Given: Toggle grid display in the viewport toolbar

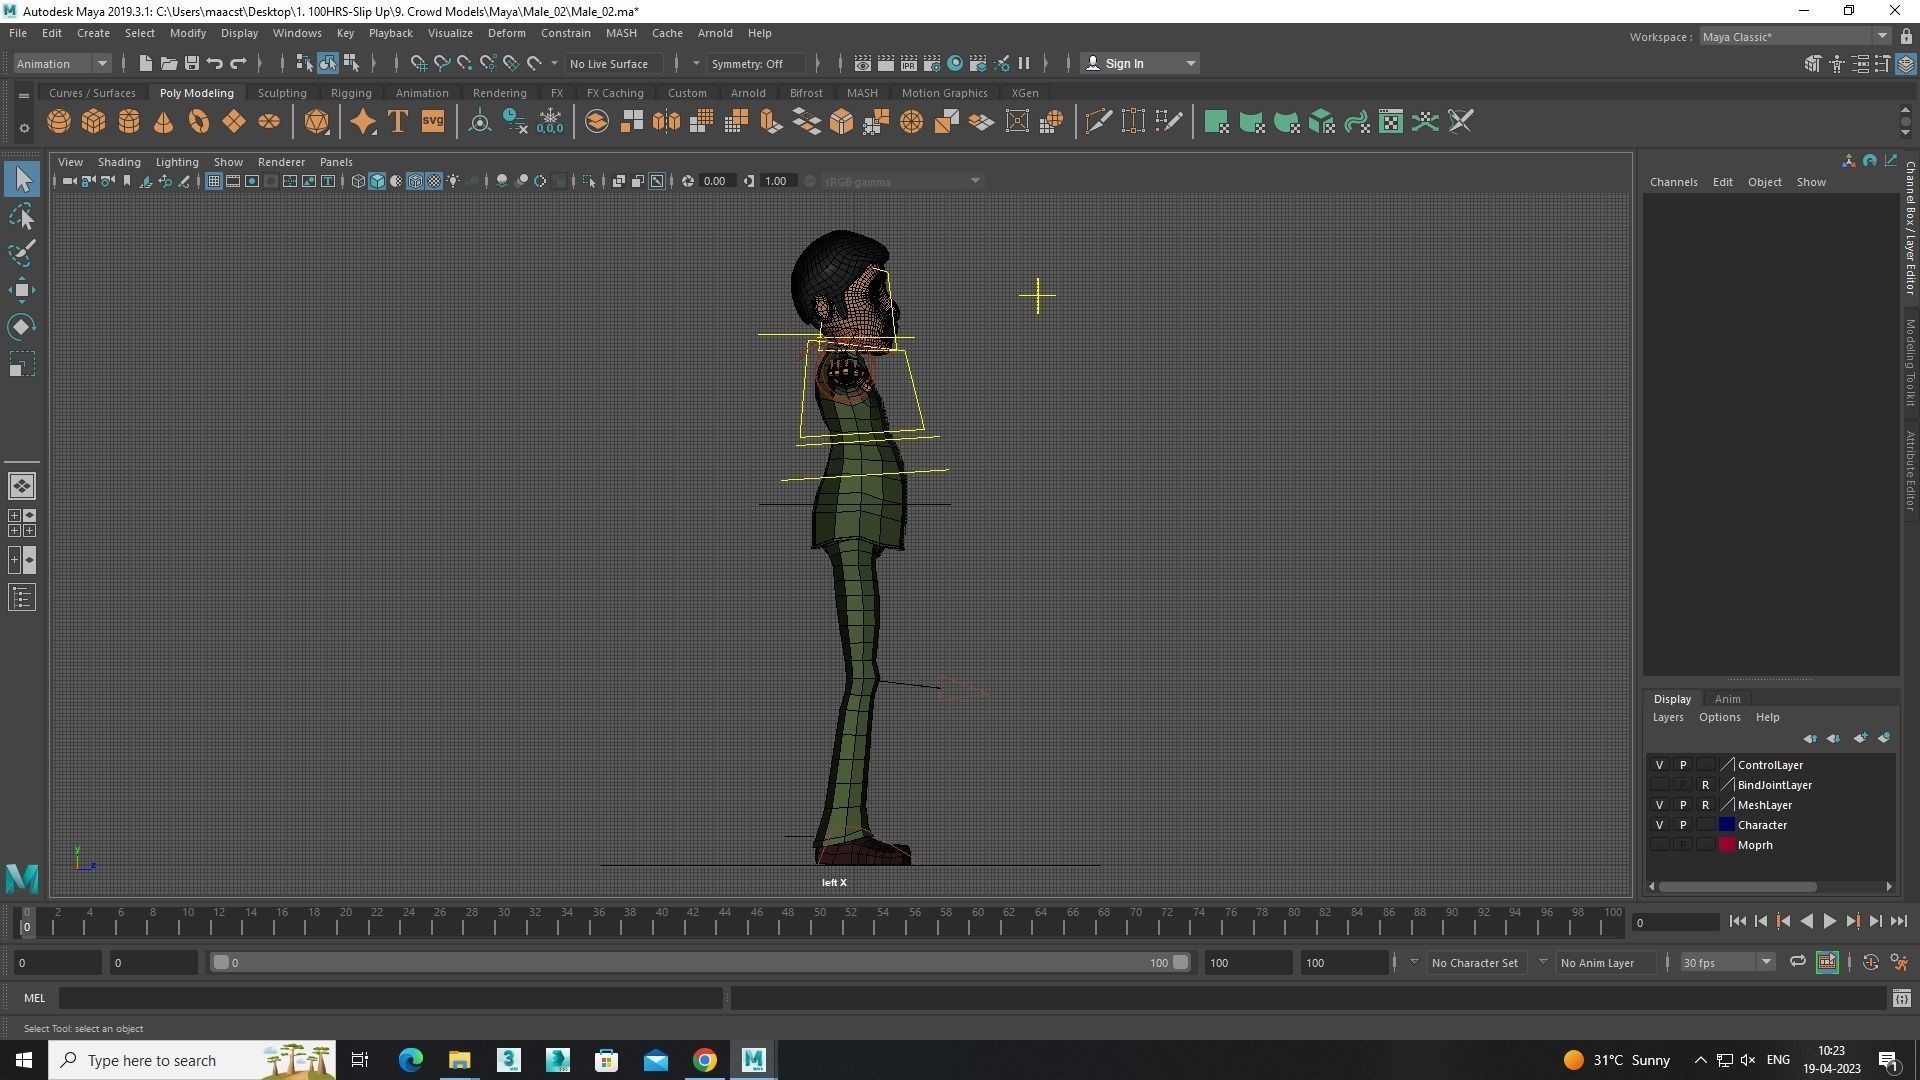Looking at the screenshot, I should (x=213, y=181).
